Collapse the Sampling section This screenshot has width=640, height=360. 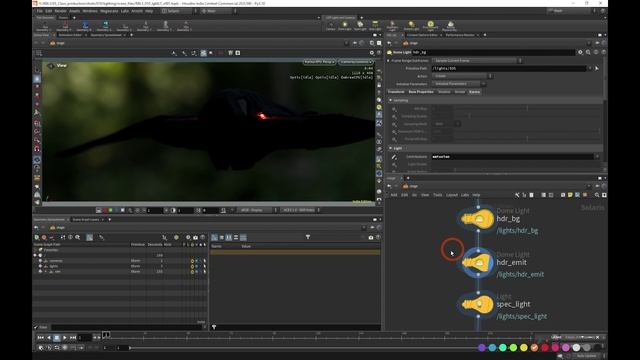pos(391,100)
